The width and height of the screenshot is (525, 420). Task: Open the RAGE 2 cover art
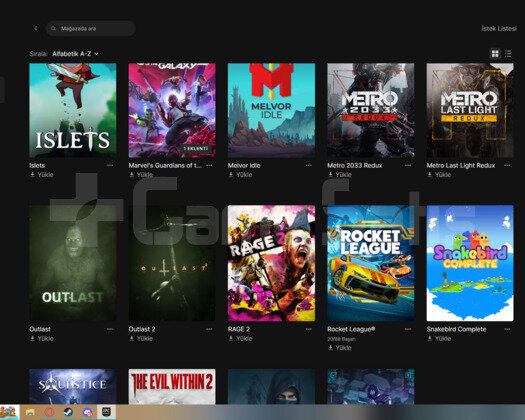point(271,263)
